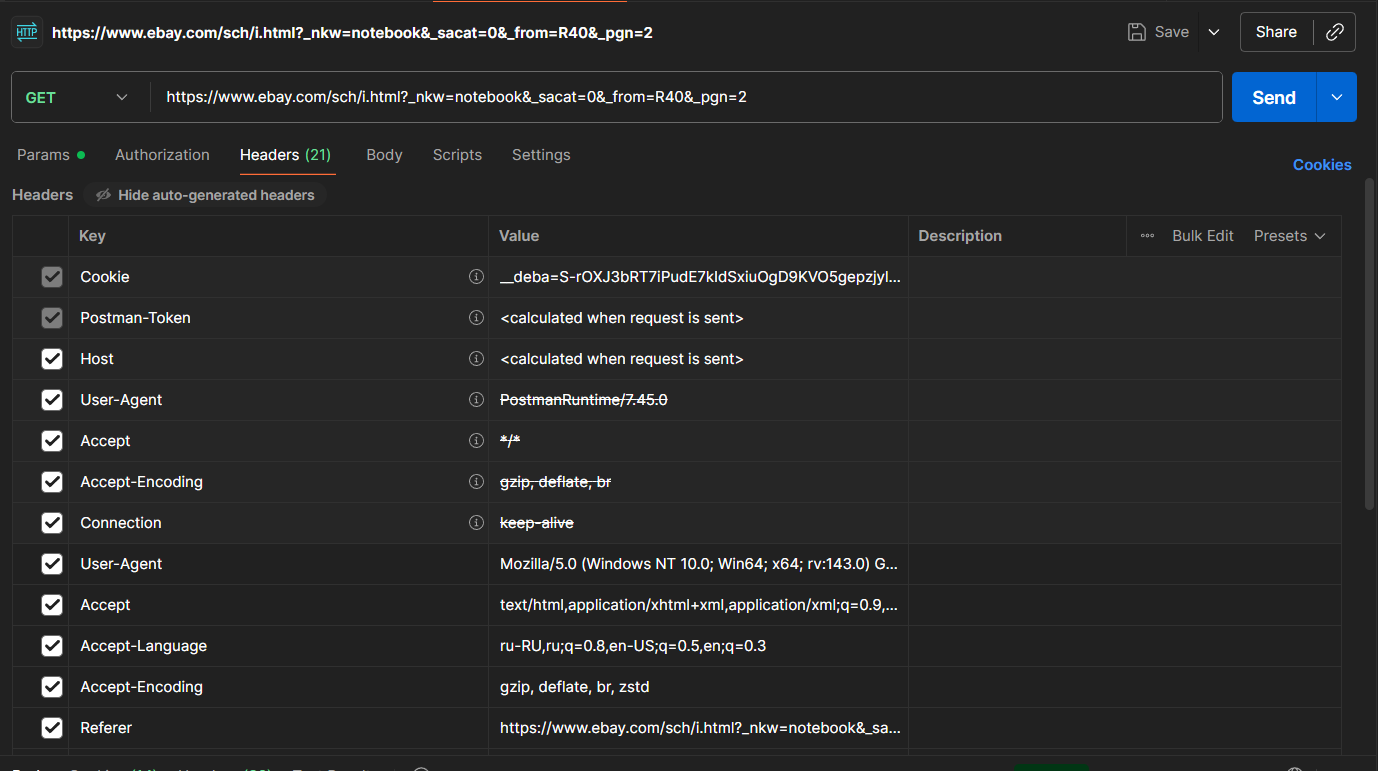Copy request link via chain icon
1378x771 pixels.
[x=1334, y=32]
